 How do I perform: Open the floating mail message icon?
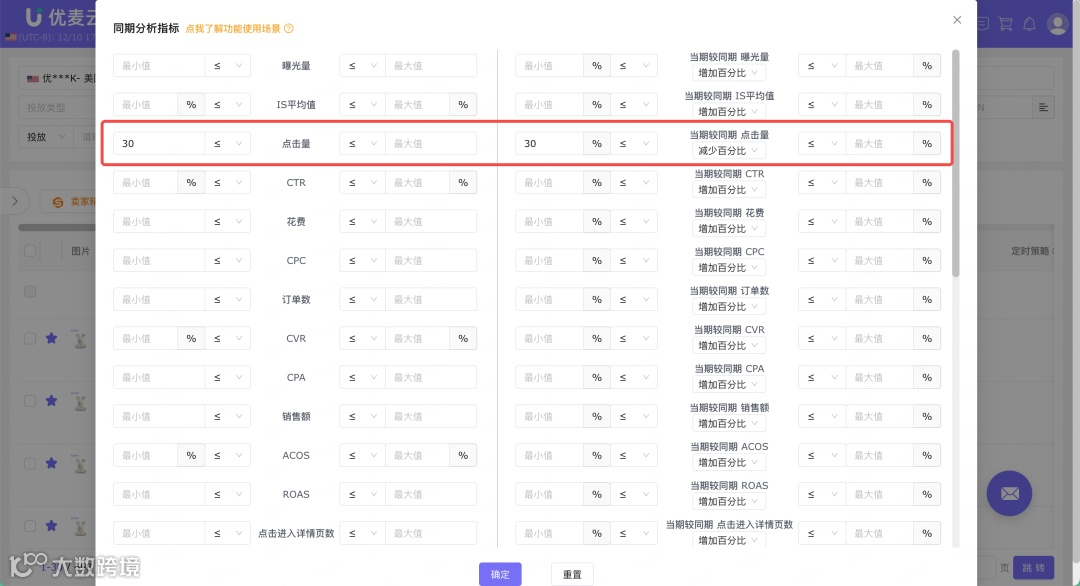coord(1009,493)
